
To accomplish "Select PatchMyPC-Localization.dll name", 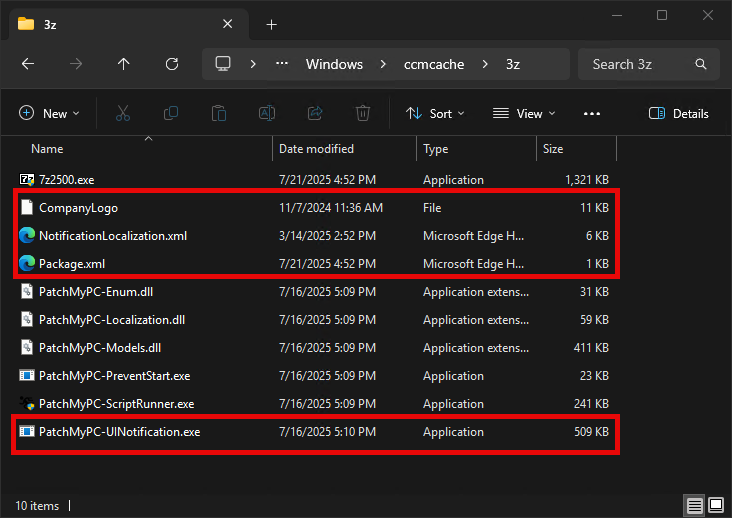I will pos(112,320).
